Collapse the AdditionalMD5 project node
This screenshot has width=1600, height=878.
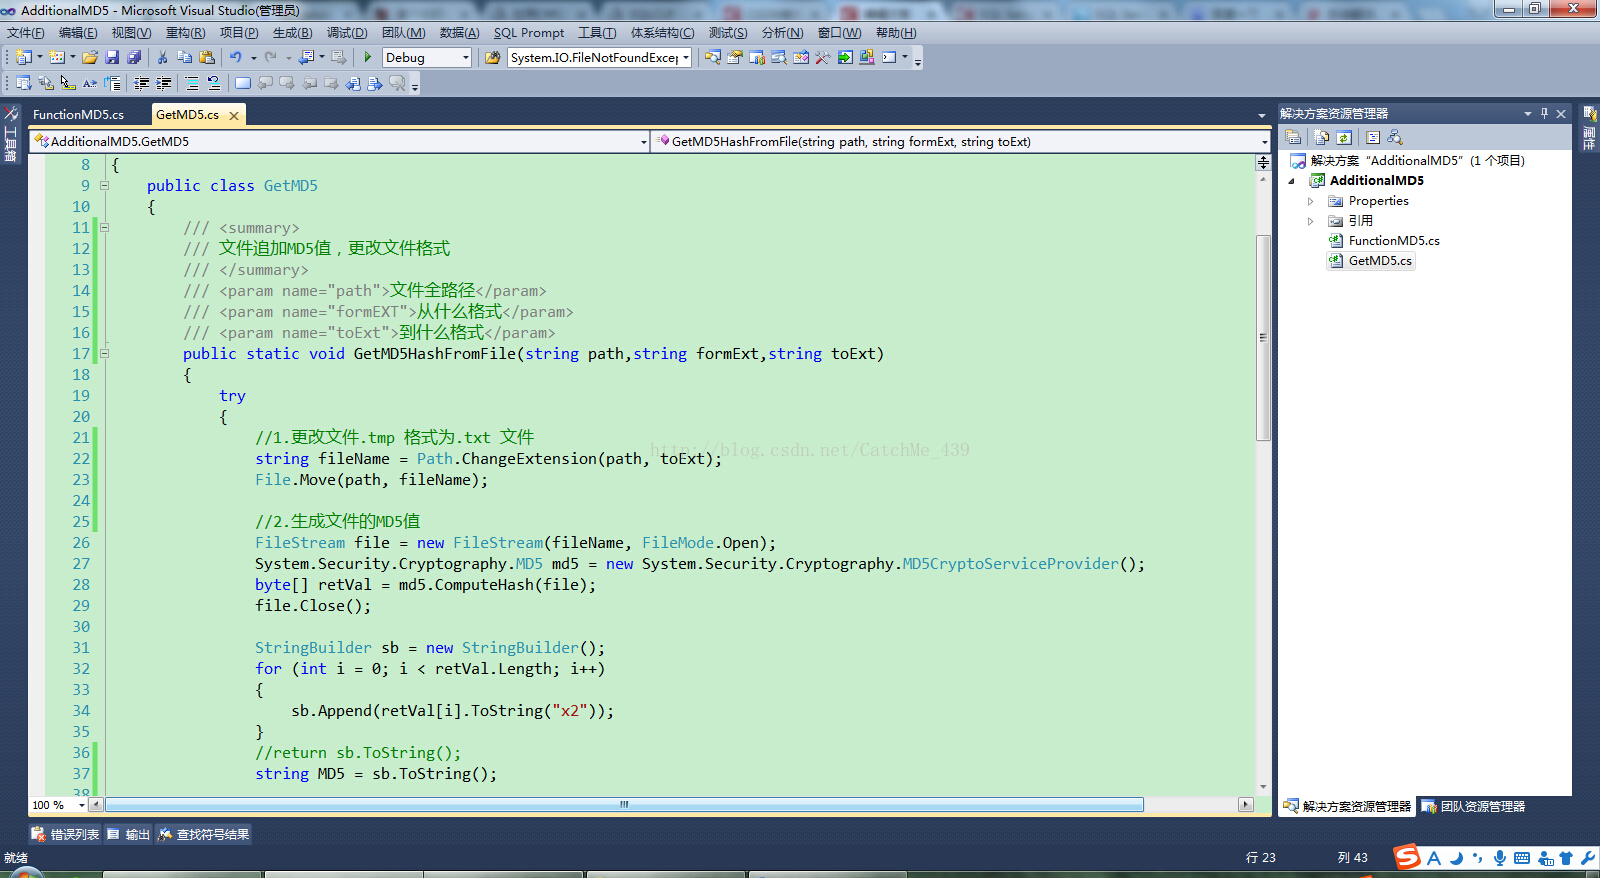point(1291,181)
